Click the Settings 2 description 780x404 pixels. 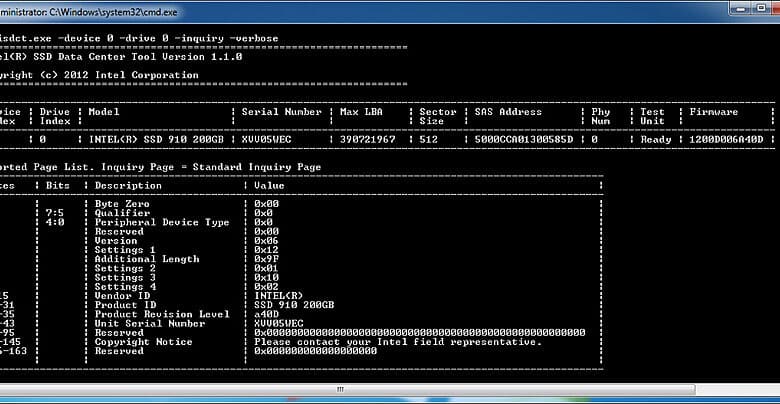pyautogui.click(x=125, y=268)
